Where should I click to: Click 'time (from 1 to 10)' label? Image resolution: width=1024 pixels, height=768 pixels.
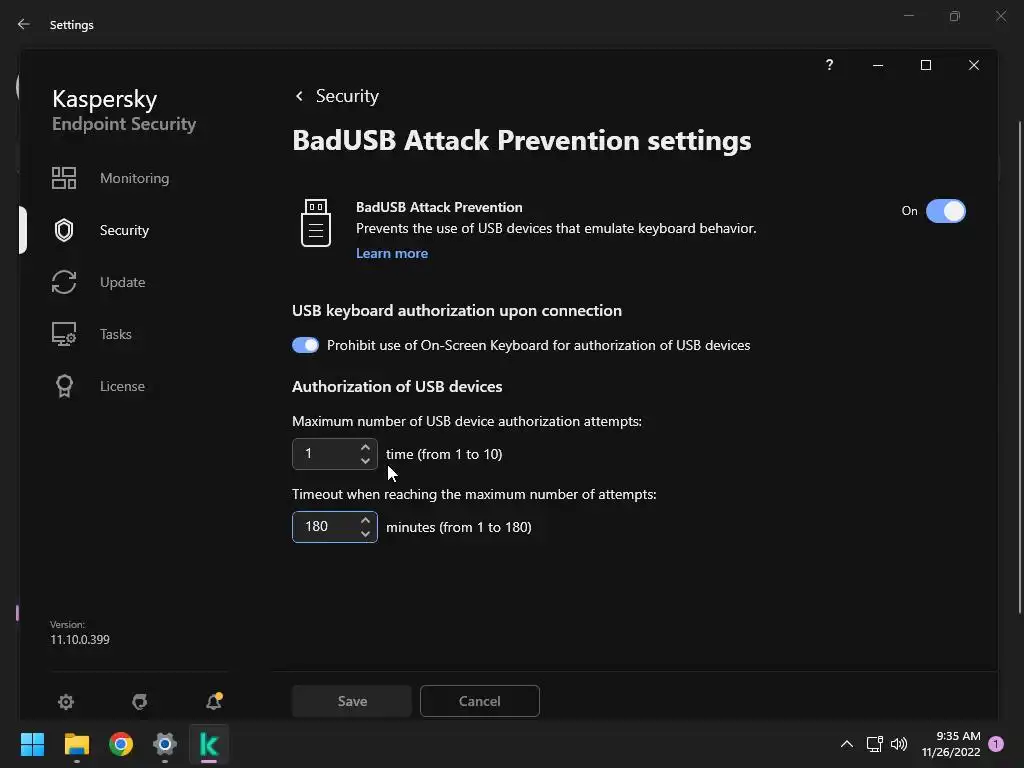[444, 454]
